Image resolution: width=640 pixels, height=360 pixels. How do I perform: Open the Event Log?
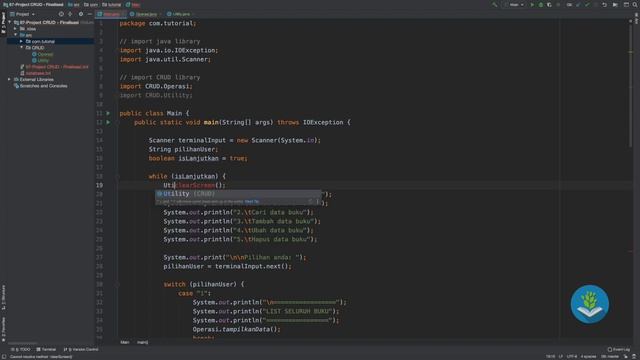(x=618, y=349)
